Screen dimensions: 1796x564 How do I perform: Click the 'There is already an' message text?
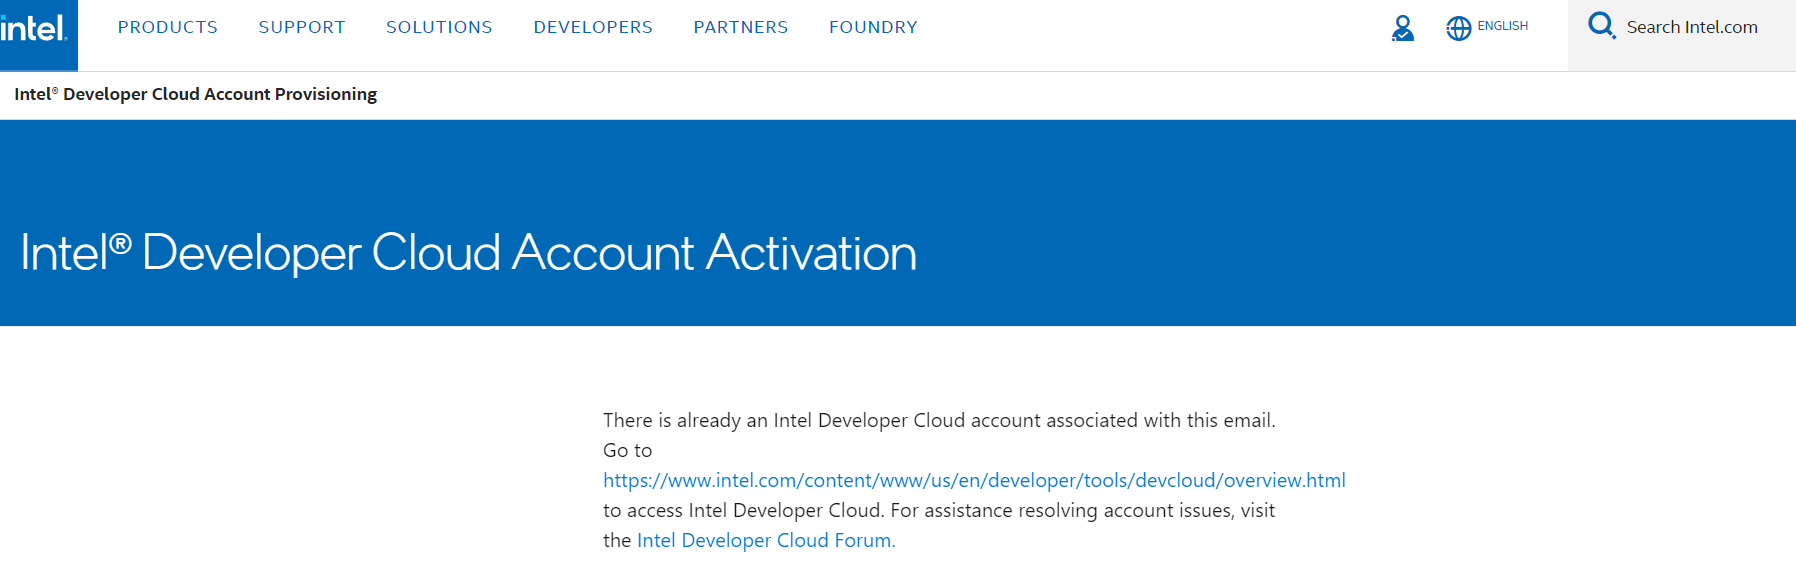click(x=938, y=420)
